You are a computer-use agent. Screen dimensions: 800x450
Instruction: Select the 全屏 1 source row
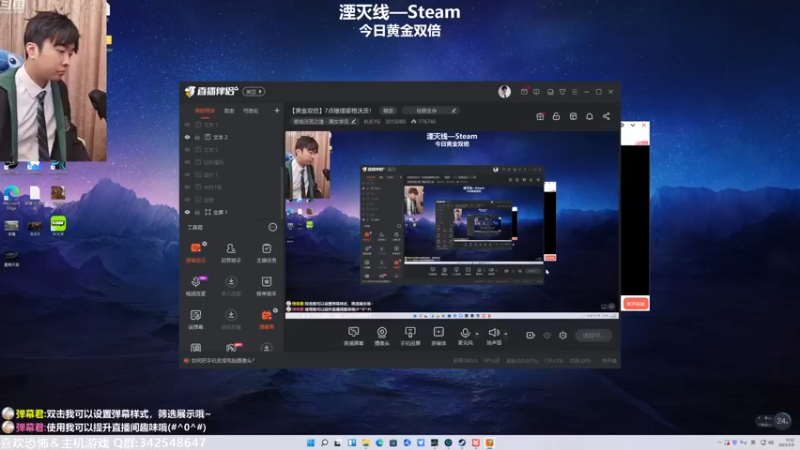coord(231,212)
